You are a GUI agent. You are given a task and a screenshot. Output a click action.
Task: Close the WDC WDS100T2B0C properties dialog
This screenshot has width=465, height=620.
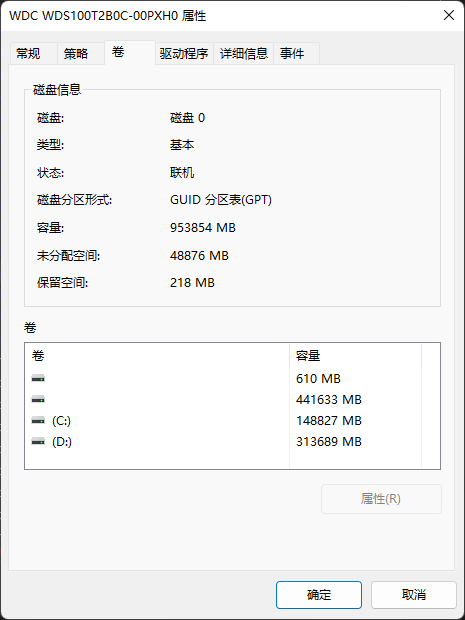(x=448, y=15)
